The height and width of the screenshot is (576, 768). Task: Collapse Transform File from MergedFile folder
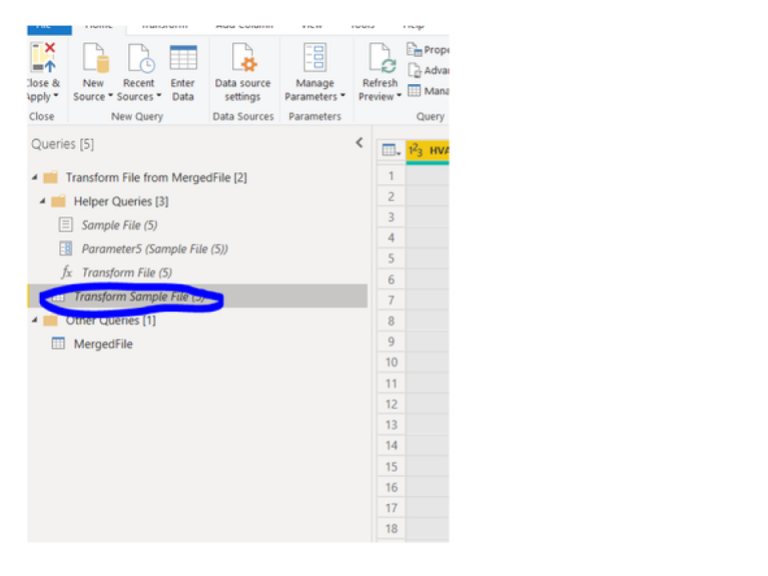click(x=34, y=177)
